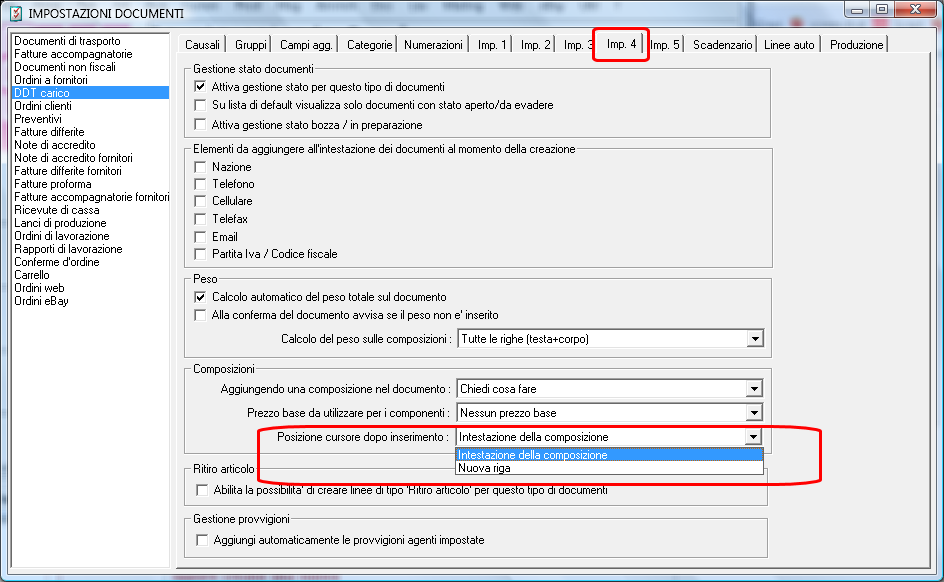Select the Categorie tab
Screen dimensions: 944x582
pyautogui.click(x=369, y=45)
